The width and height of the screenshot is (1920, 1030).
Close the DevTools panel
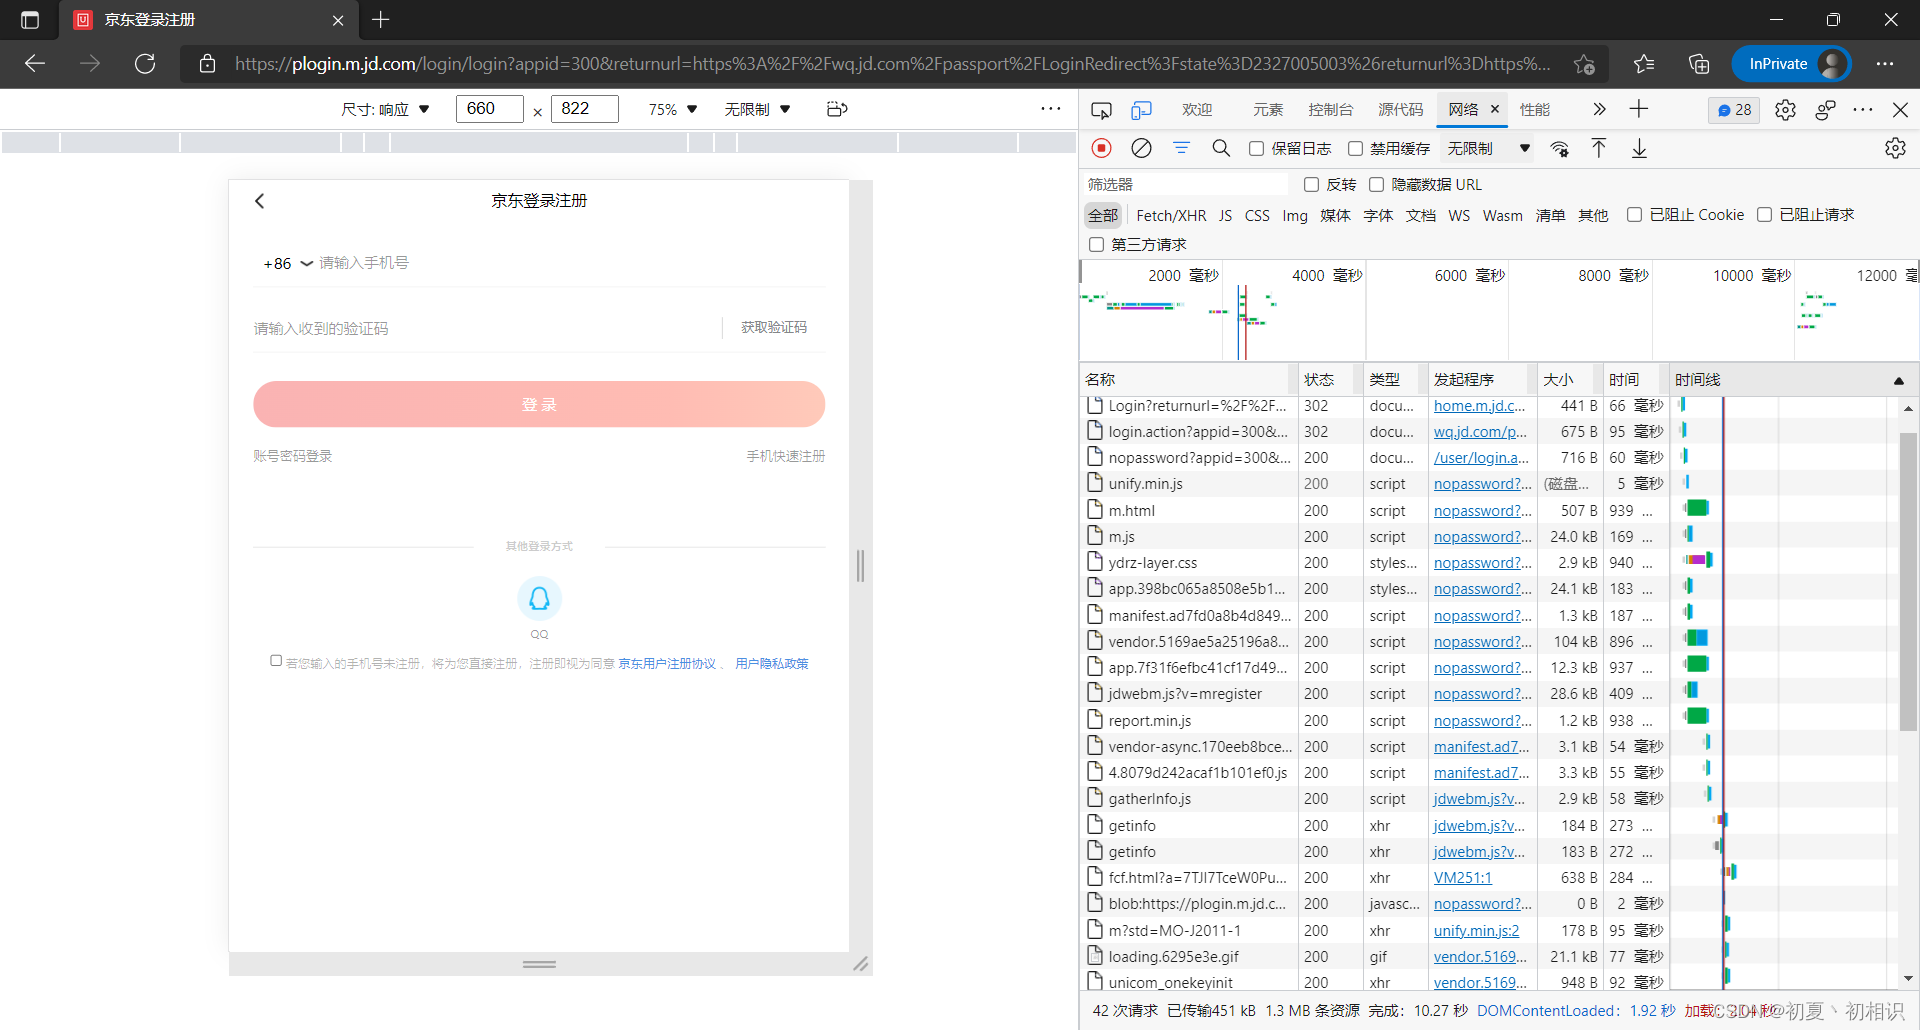1900,109
